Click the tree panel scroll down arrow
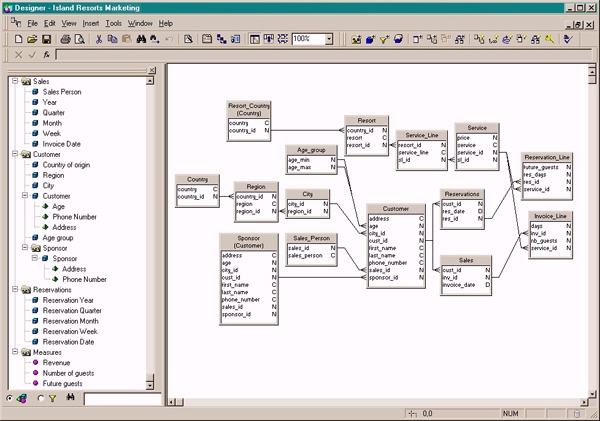The image size is (600, 421). click(151, 385)
